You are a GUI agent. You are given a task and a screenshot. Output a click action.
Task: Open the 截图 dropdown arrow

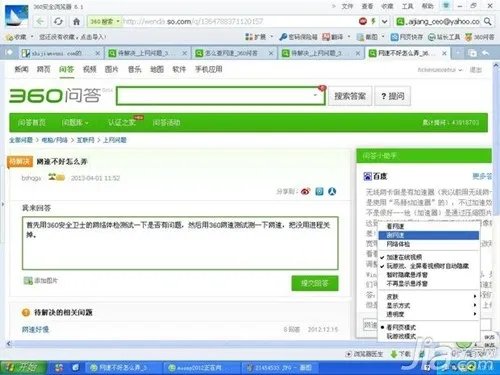383,36
